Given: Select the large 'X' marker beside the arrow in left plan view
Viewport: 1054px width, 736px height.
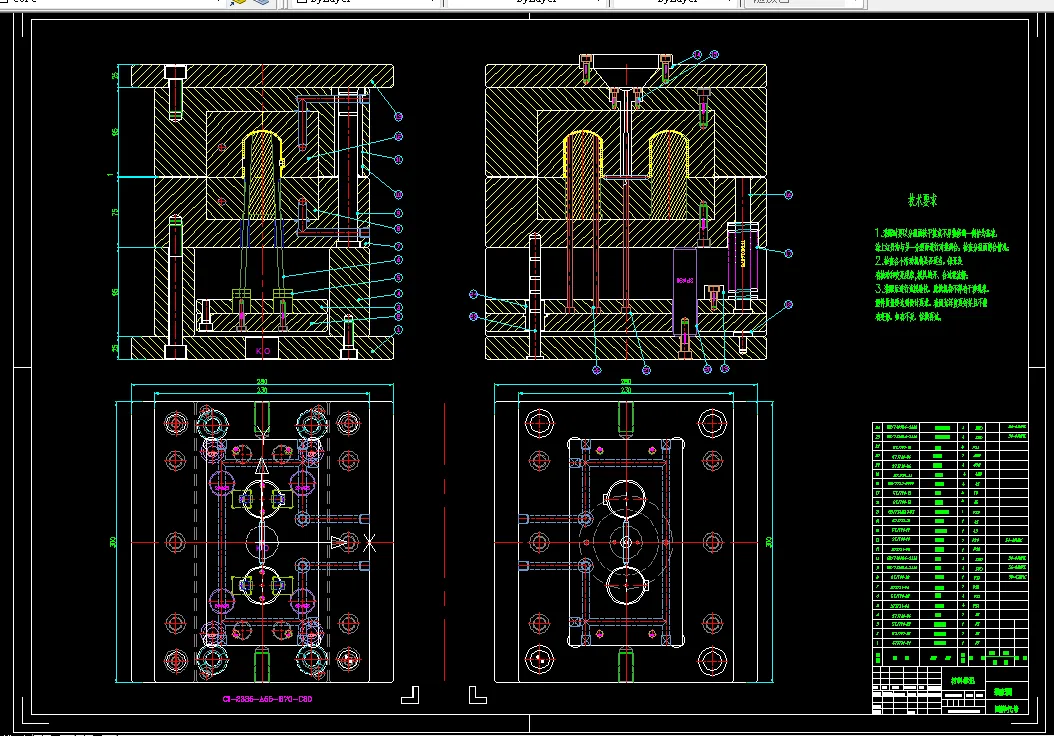Looking at the screenshot, I should [x=369, y=543].
